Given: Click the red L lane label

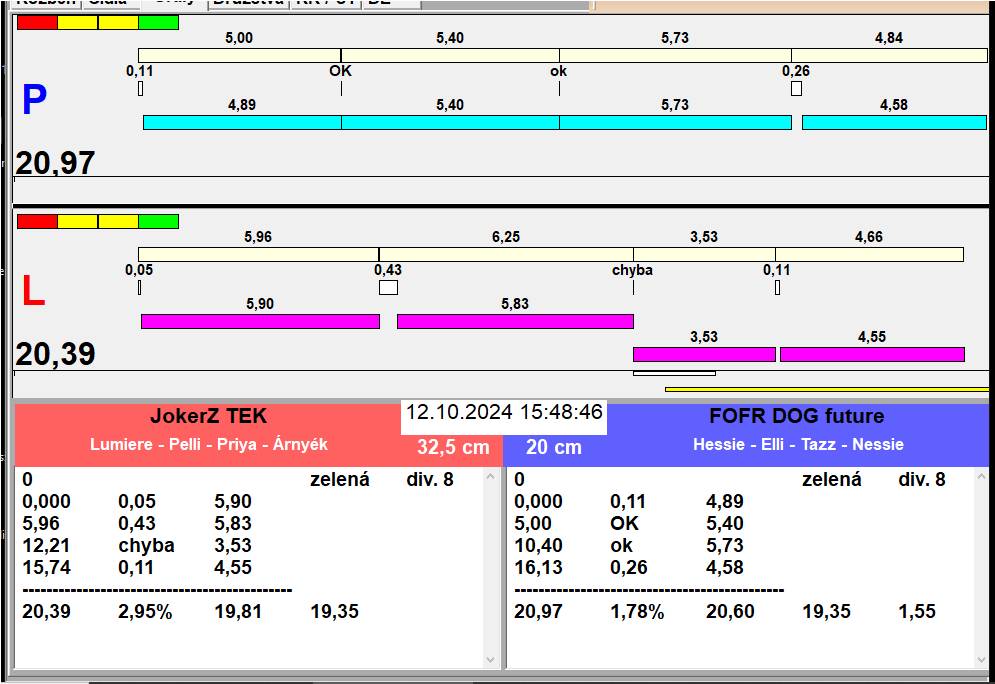Looking at the screenshot, I should [33, 292].
